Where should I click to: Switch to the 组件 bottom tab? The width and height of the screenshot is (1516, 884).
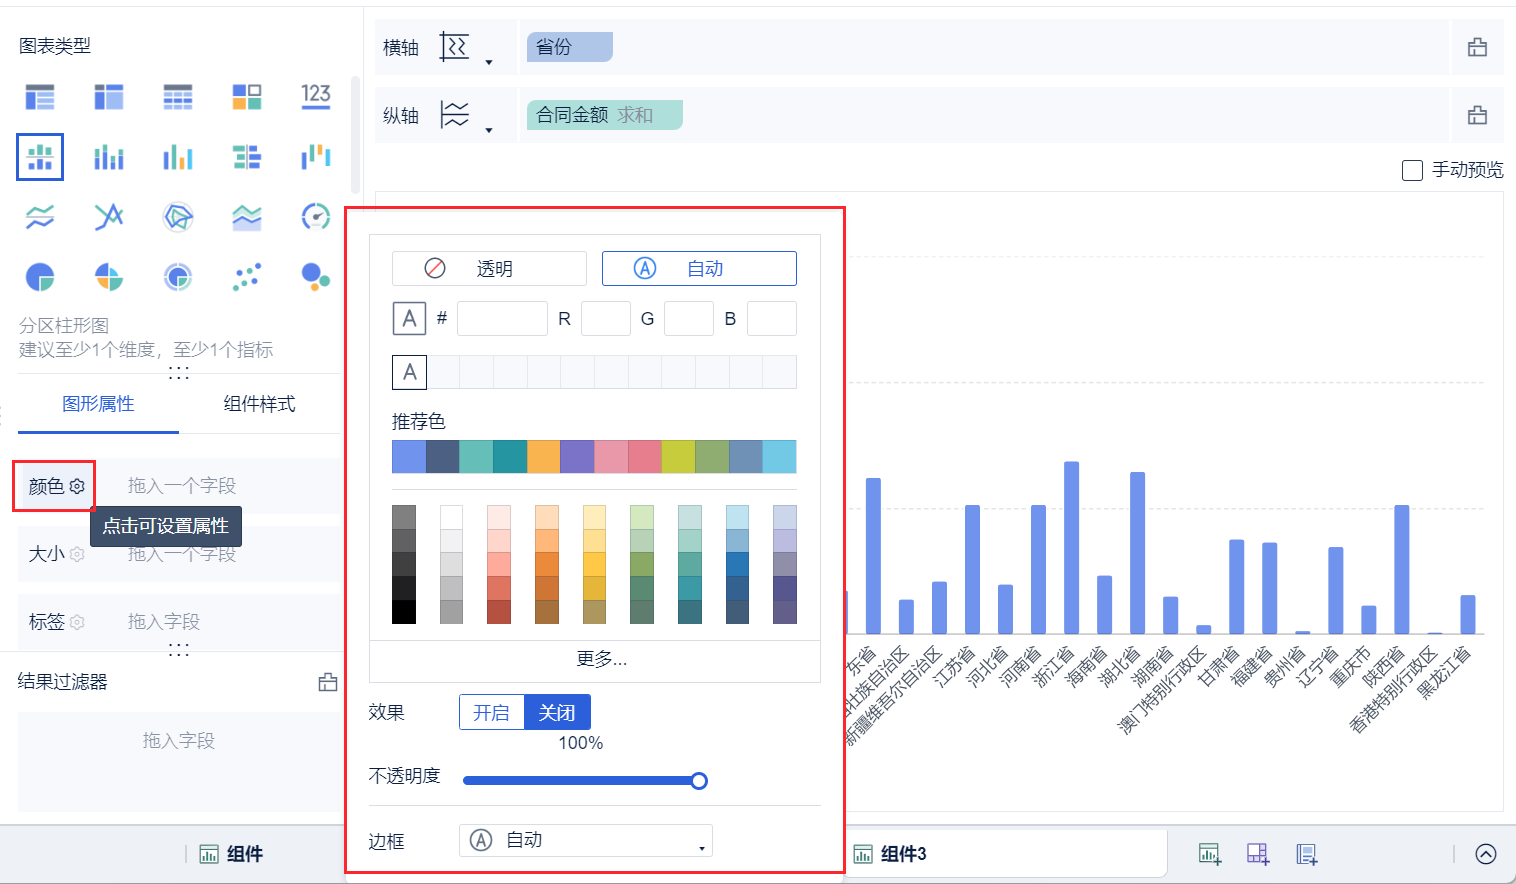click(x=232, y=854)
